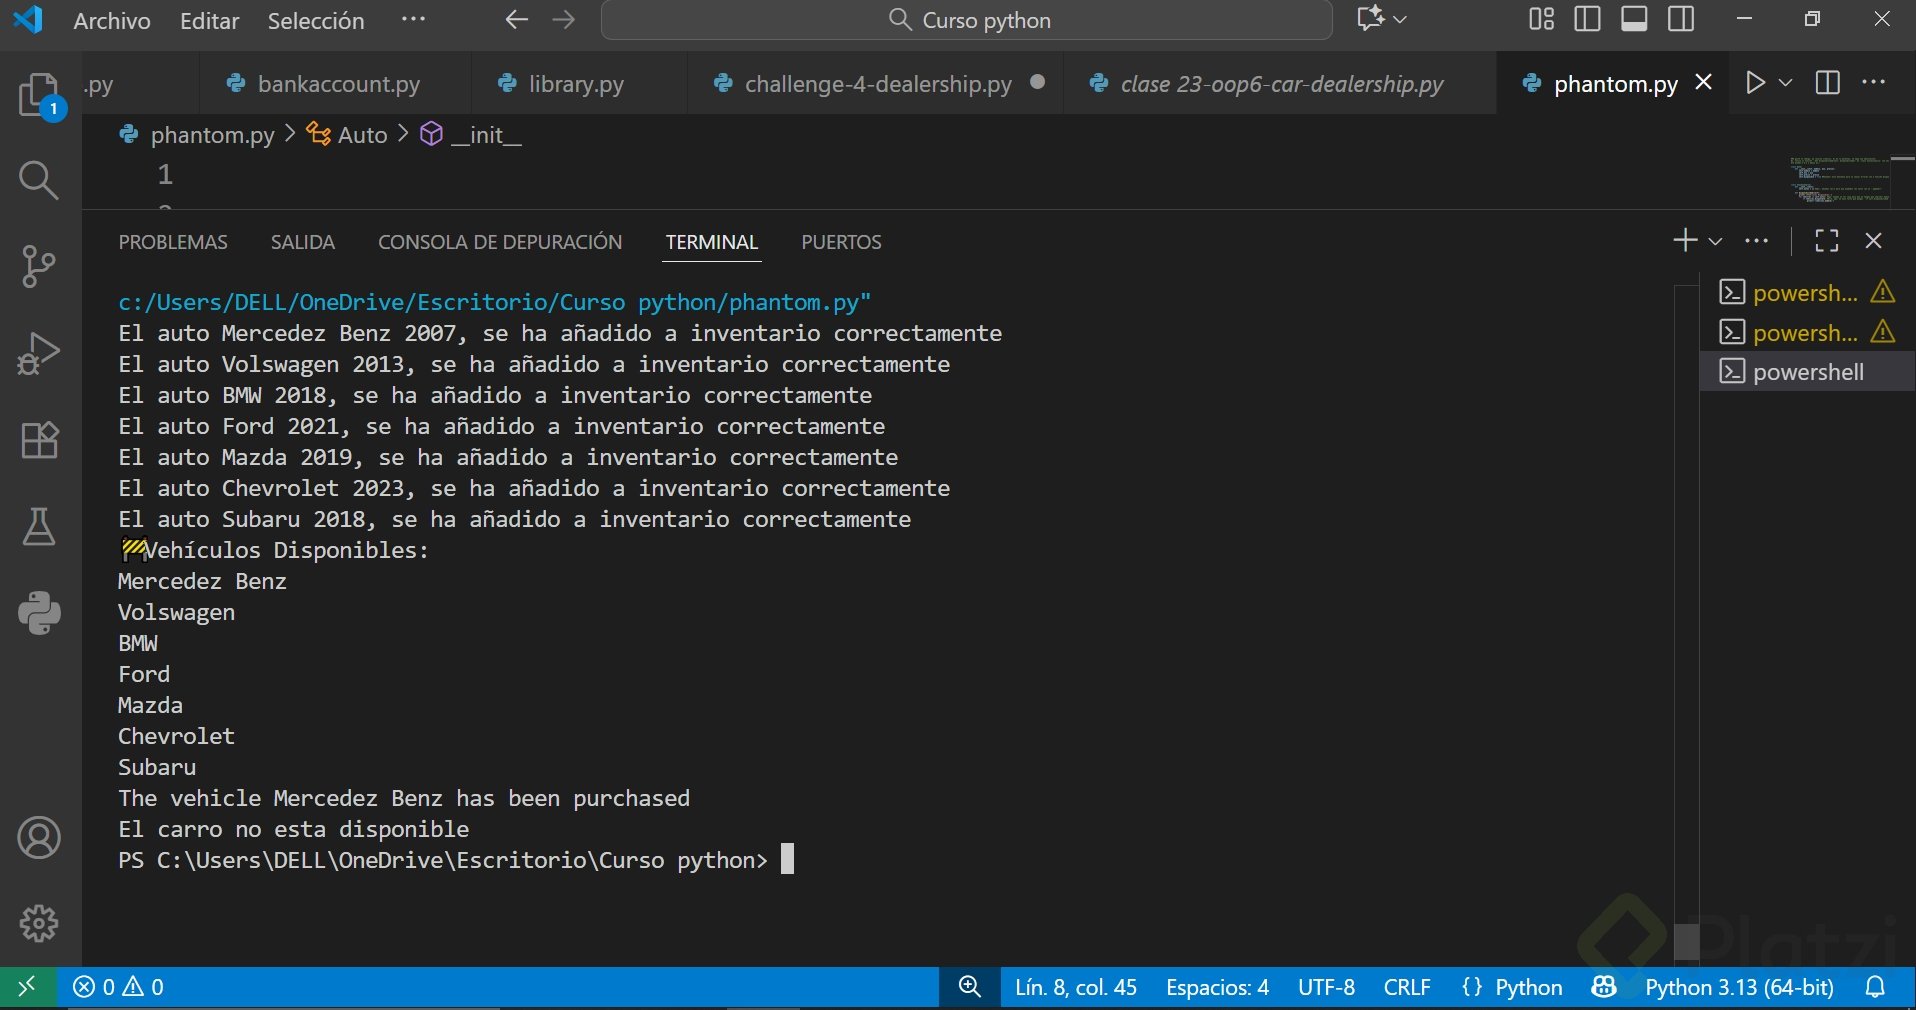Select the Auto class breadcrumb
The image size is (1916, 1010).
(347, 135)
